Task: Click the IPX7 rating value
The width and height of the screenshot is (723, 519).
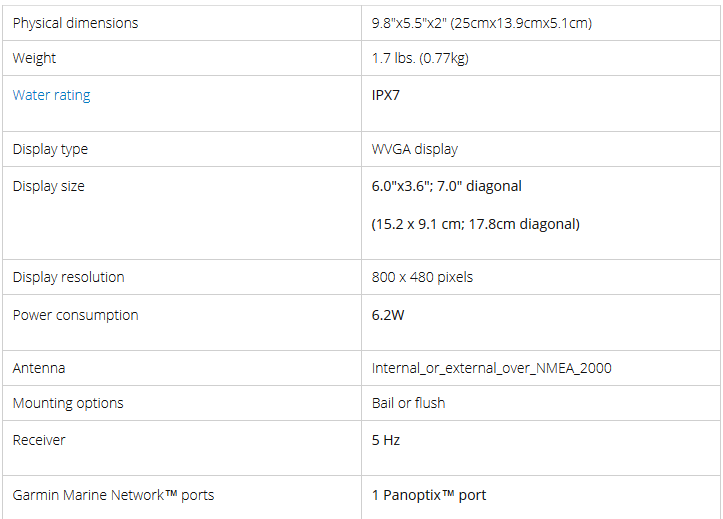Action: pyautogui.click(x=386, y=95)
